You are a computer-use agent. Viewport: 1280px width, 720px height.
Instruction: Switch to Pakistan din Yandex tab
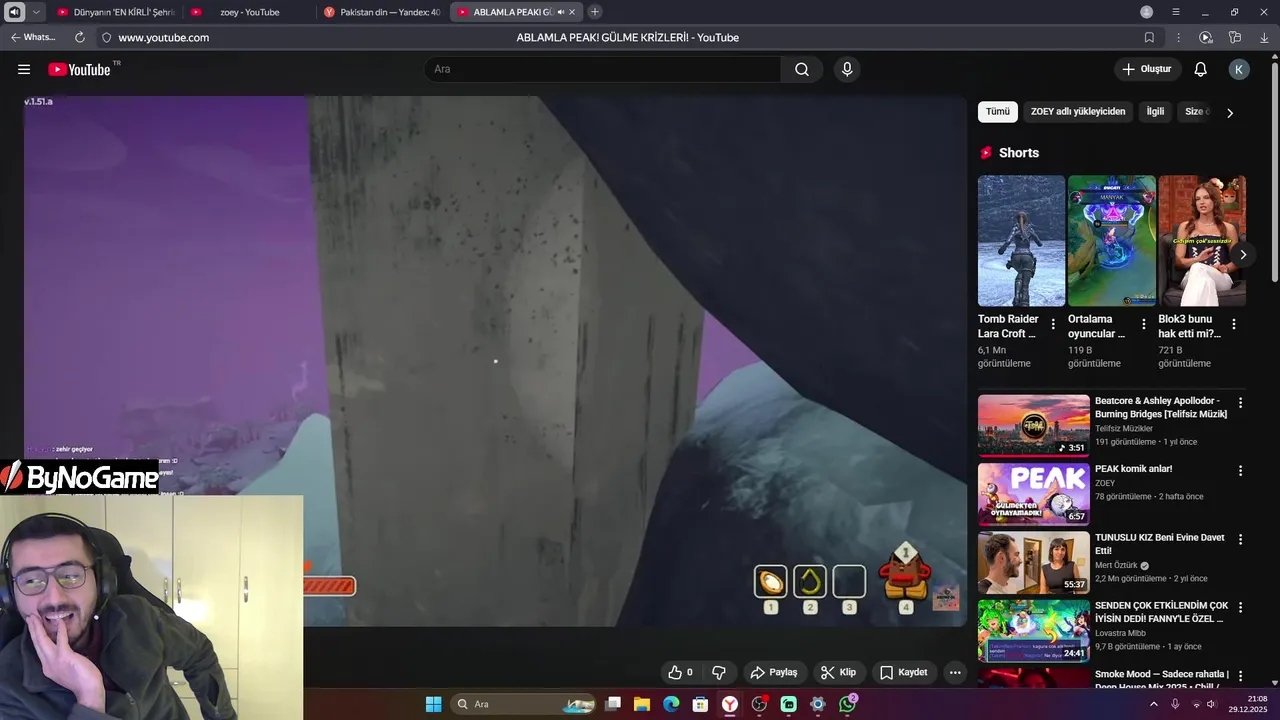point(382,12)
